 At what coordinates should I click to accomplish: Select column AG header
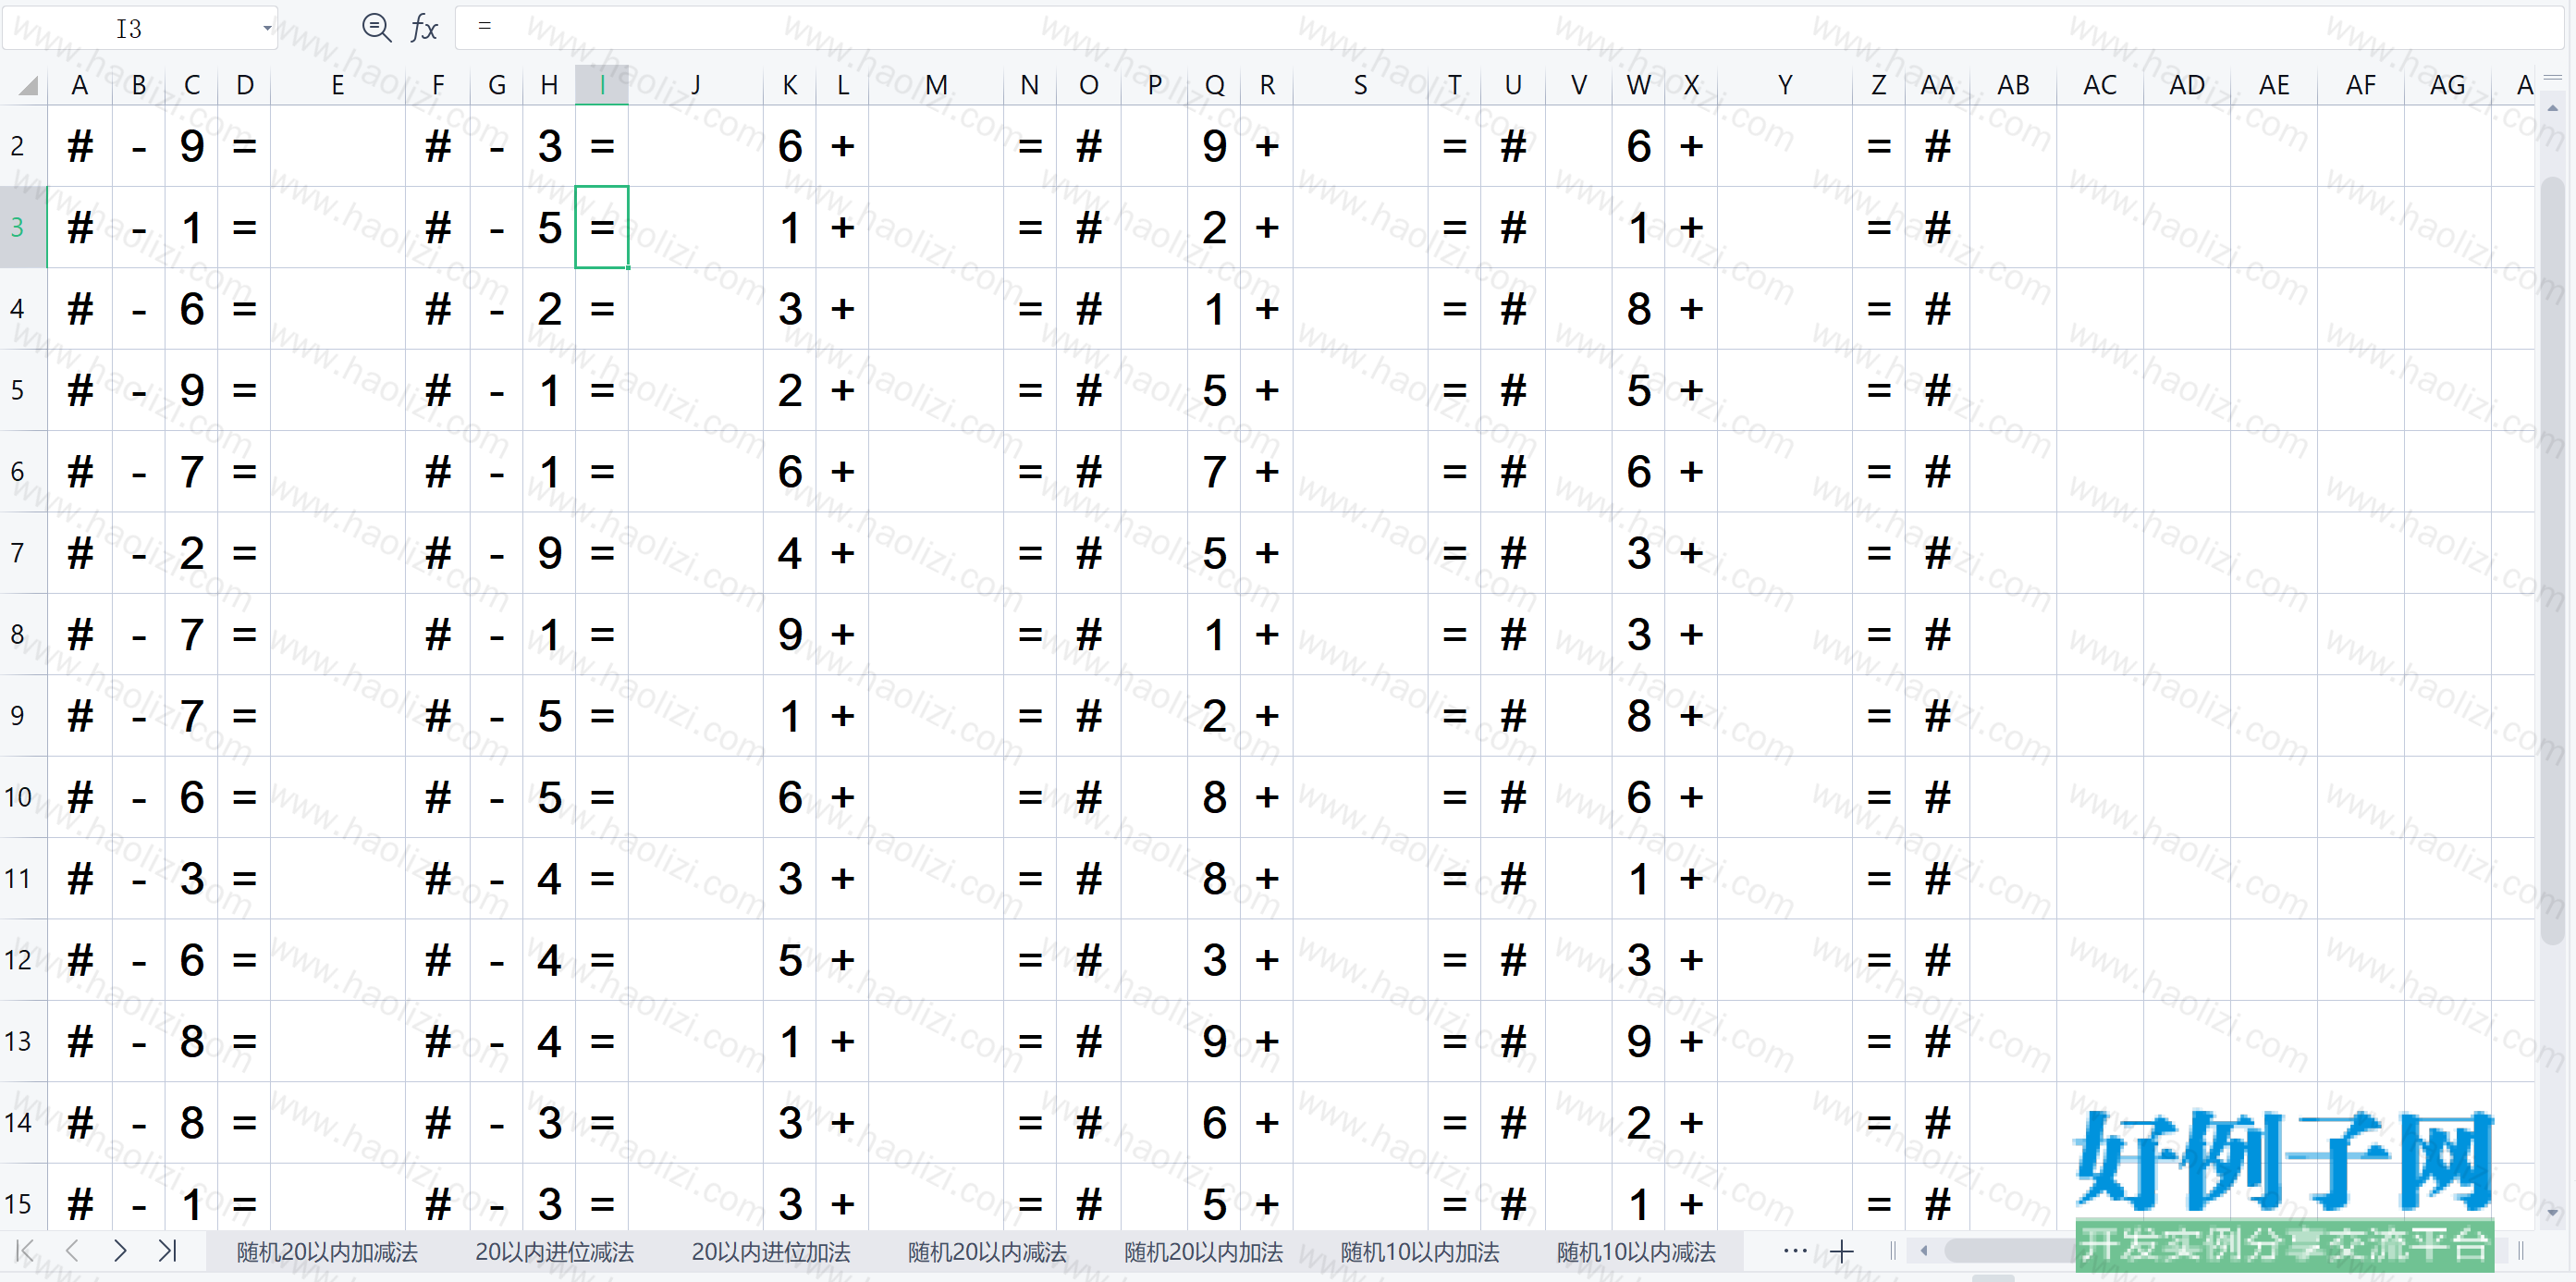(x=2447, y=86)
